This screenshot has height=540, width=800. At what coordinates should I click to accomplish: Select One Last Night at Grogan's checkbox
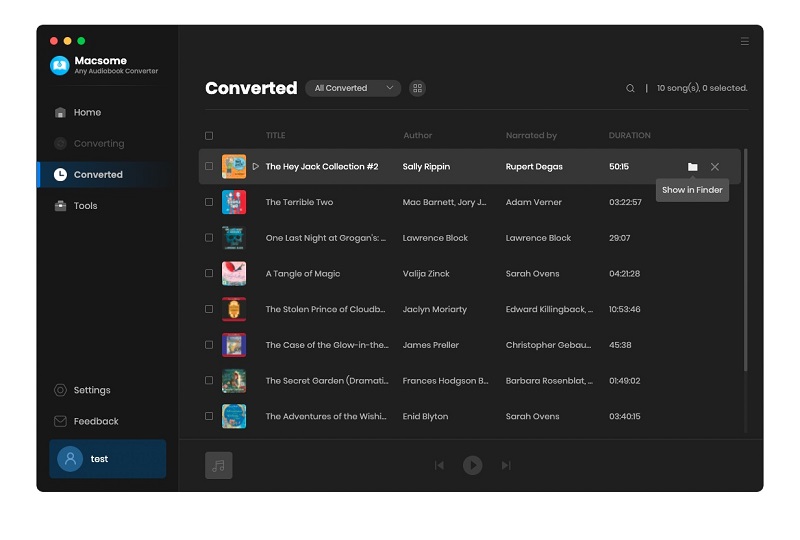click(x=209, y=238)
